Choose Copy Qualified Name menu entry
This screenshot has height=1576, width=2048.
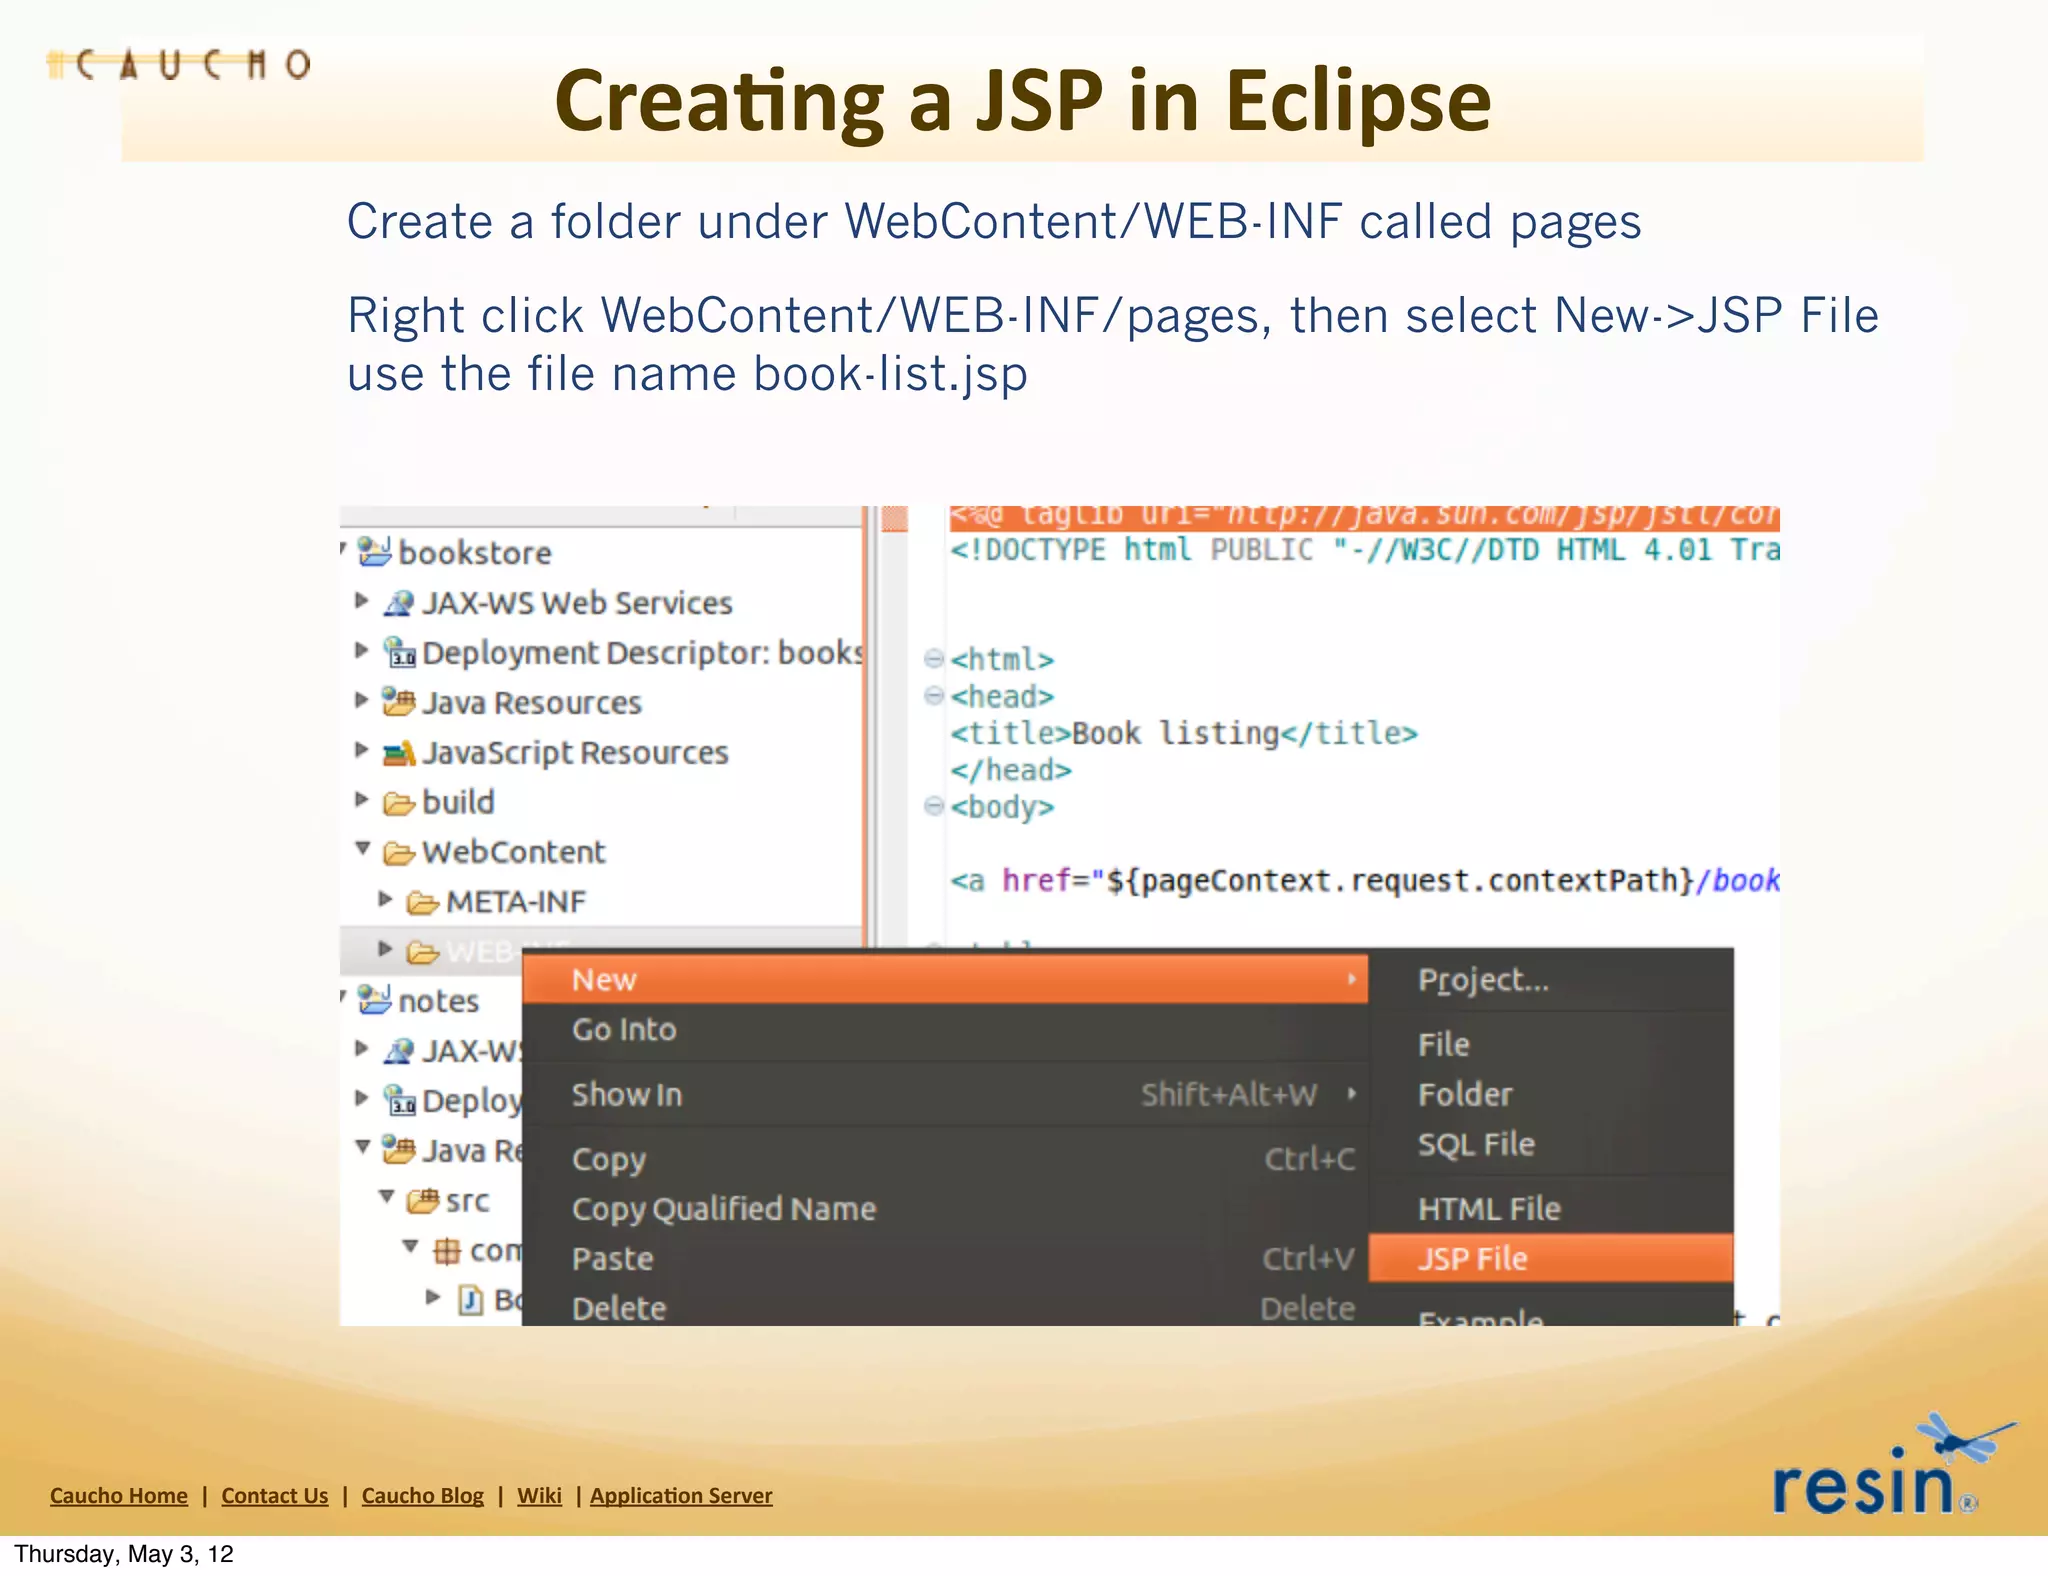723,1209
